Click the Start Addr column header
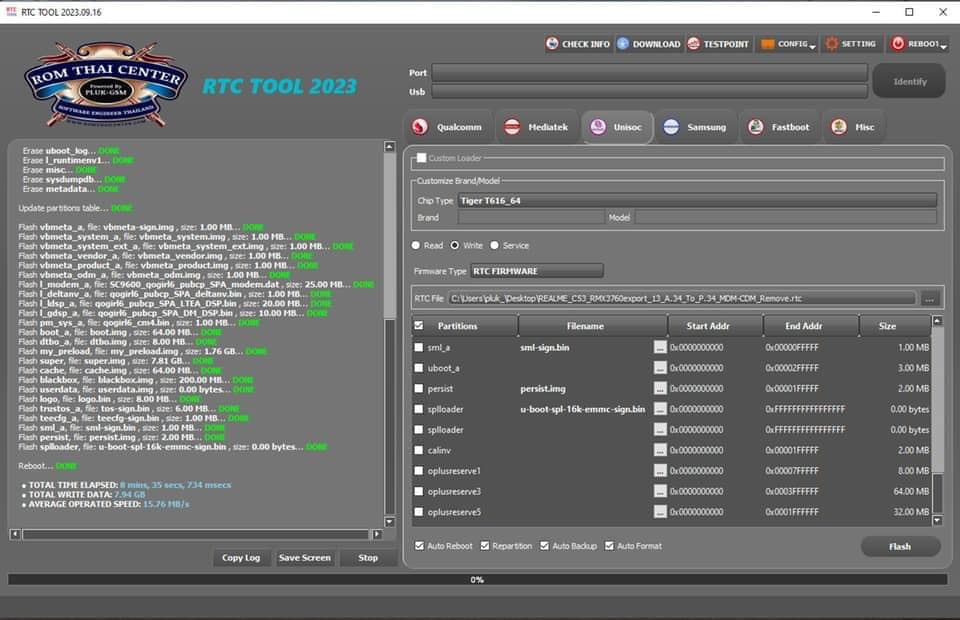Screen dimensions: 960x620 (715, 326)
